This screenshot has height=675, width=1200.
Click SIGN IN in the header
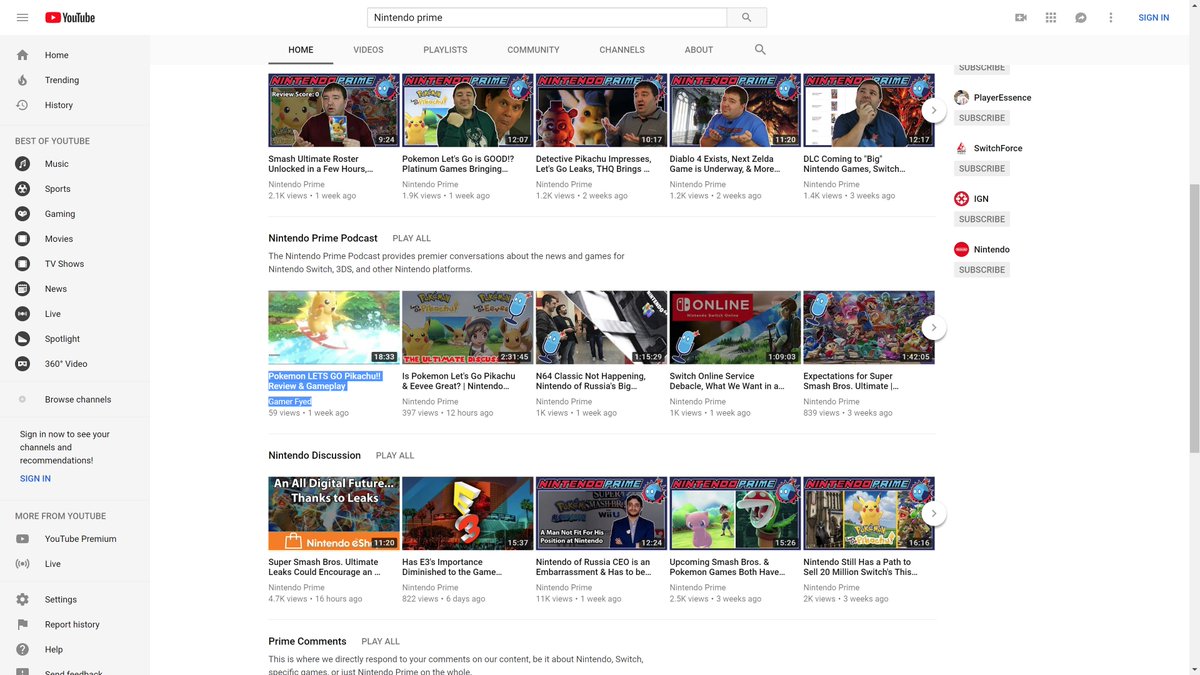[x=1153, y=18]
